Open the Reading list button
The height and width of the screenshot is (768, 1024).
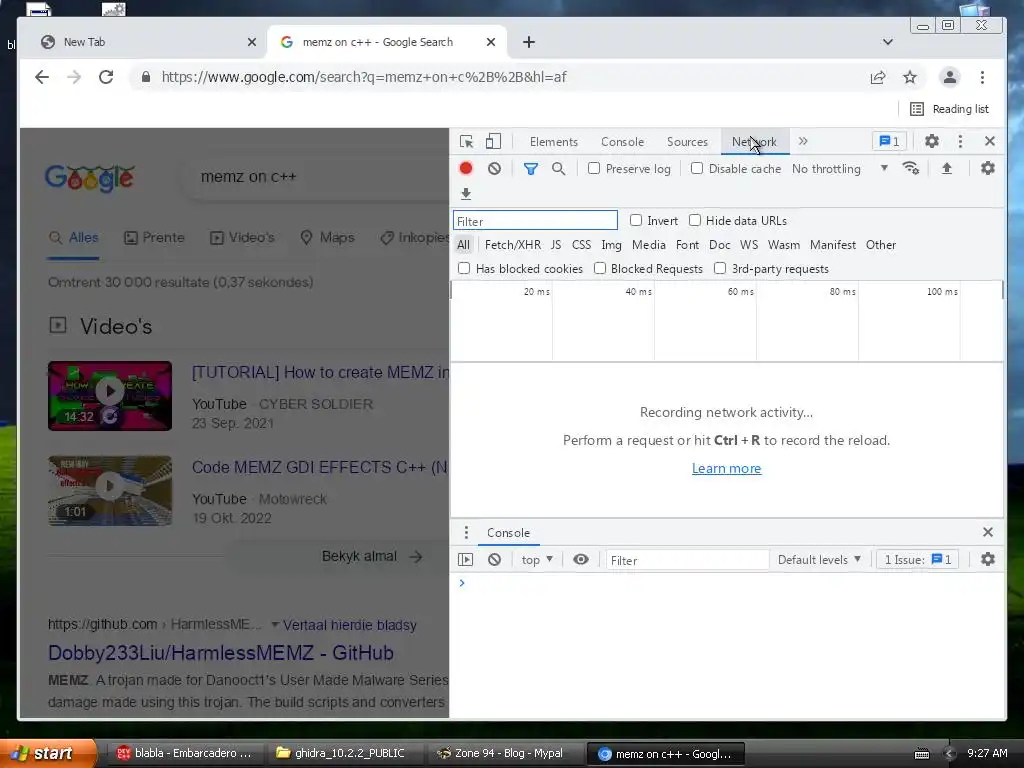tap(950, 109)
